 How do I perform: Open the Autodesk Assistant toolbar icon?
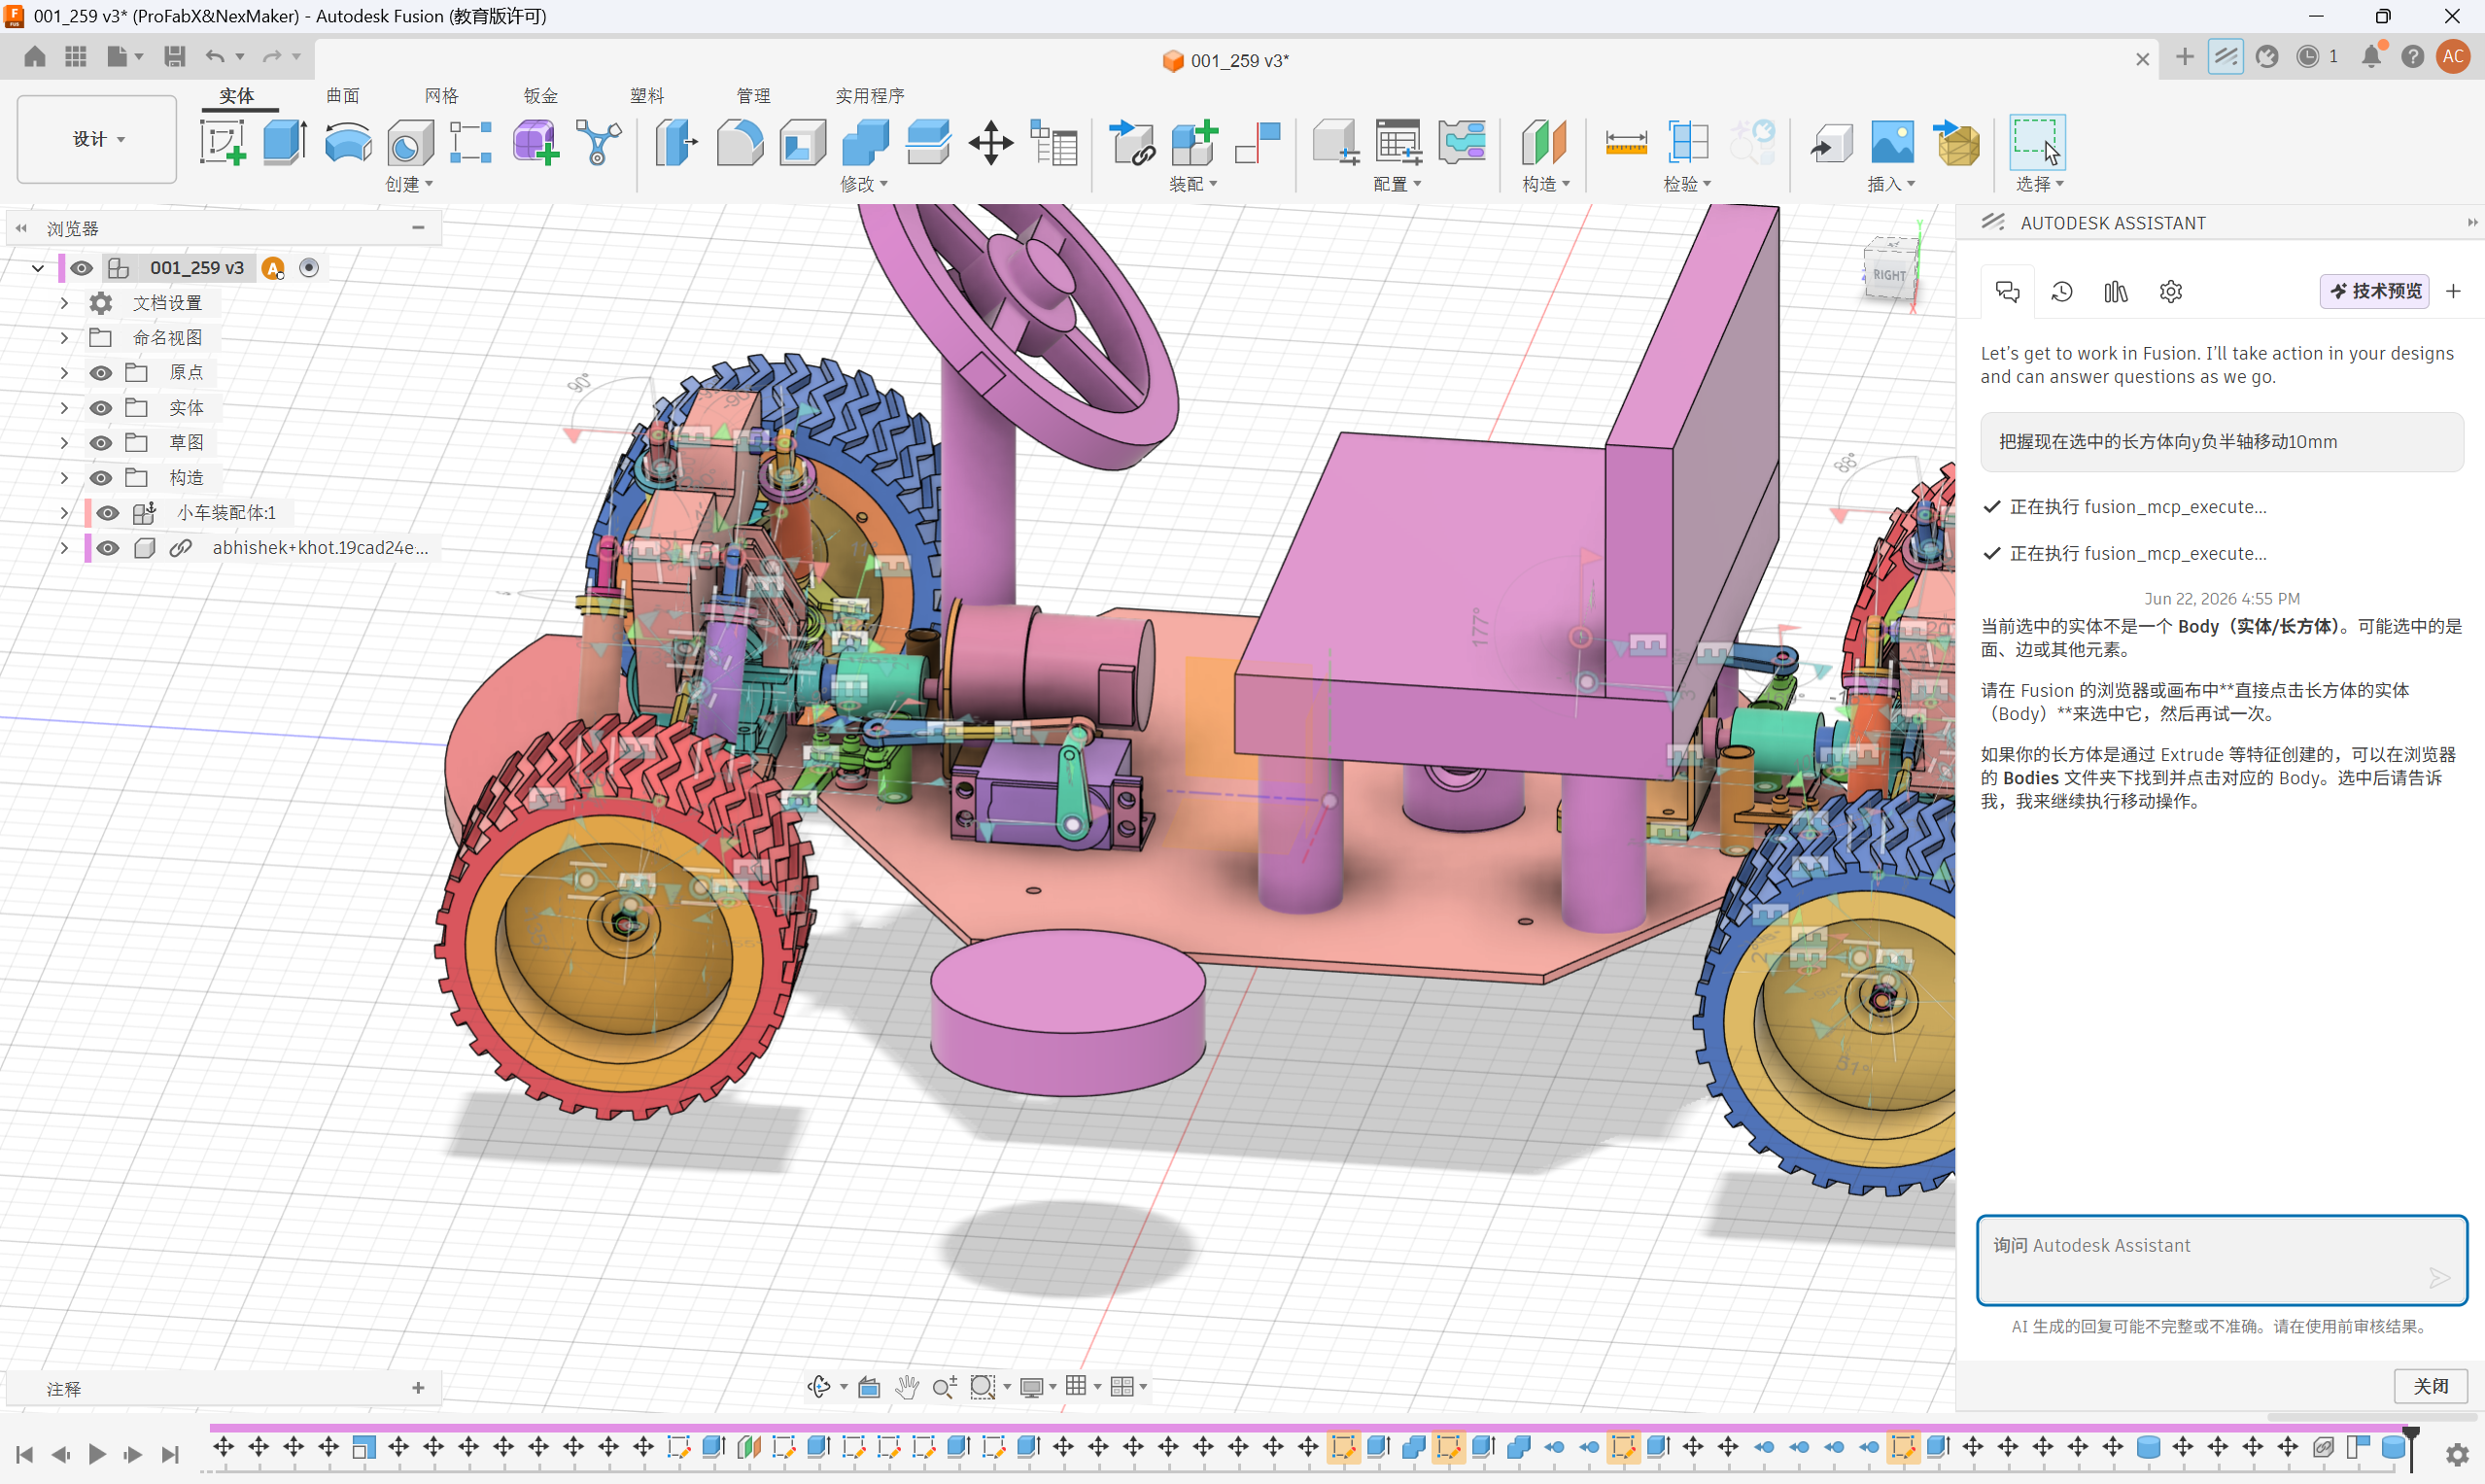pos(2225,57)
